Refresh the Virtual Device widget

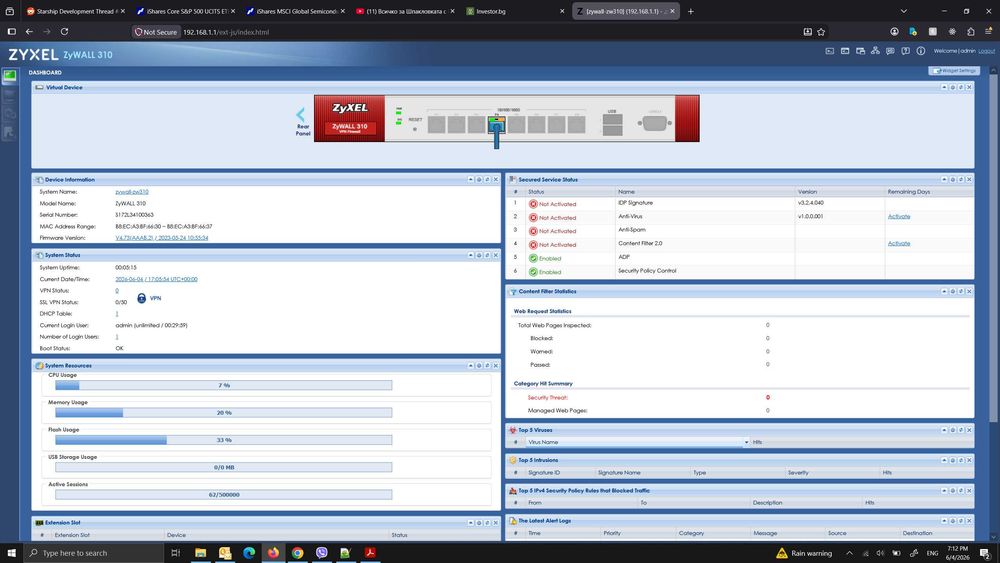coord(961,87)
